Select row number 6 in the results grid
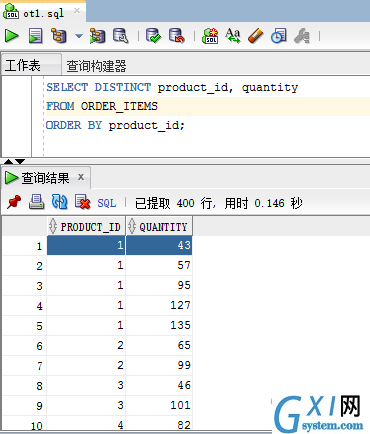The width and height of the screenshot is (370, 434). tap(24, 346)
